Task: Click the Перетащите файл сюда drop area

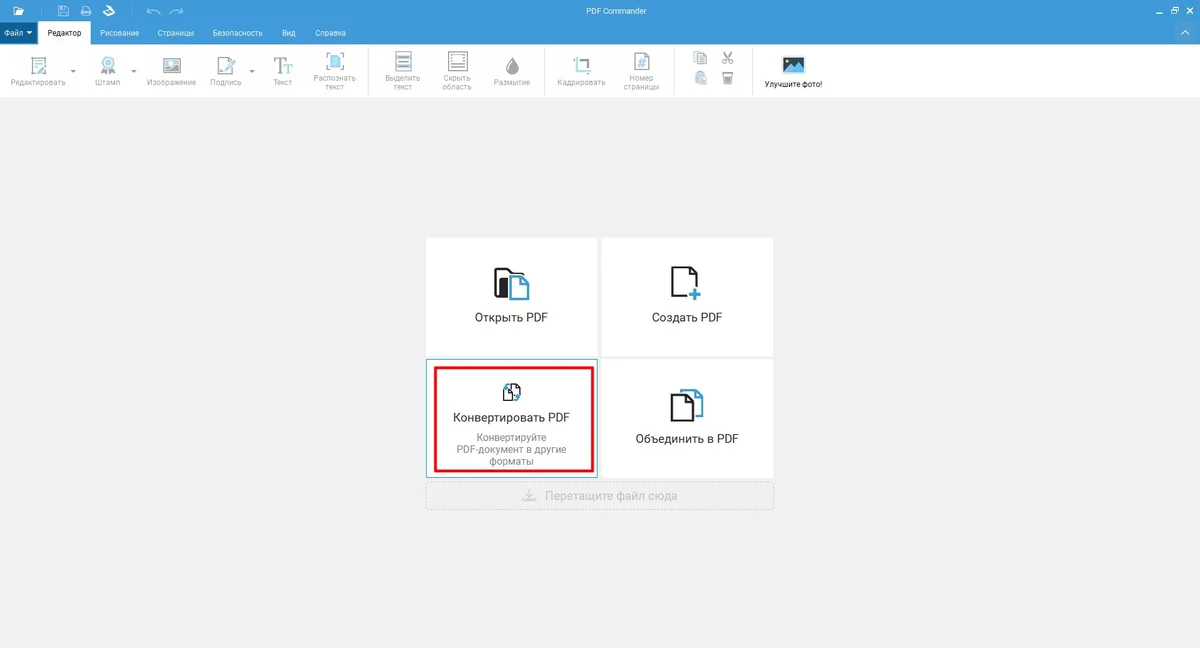Action: (x=599, y=495)
